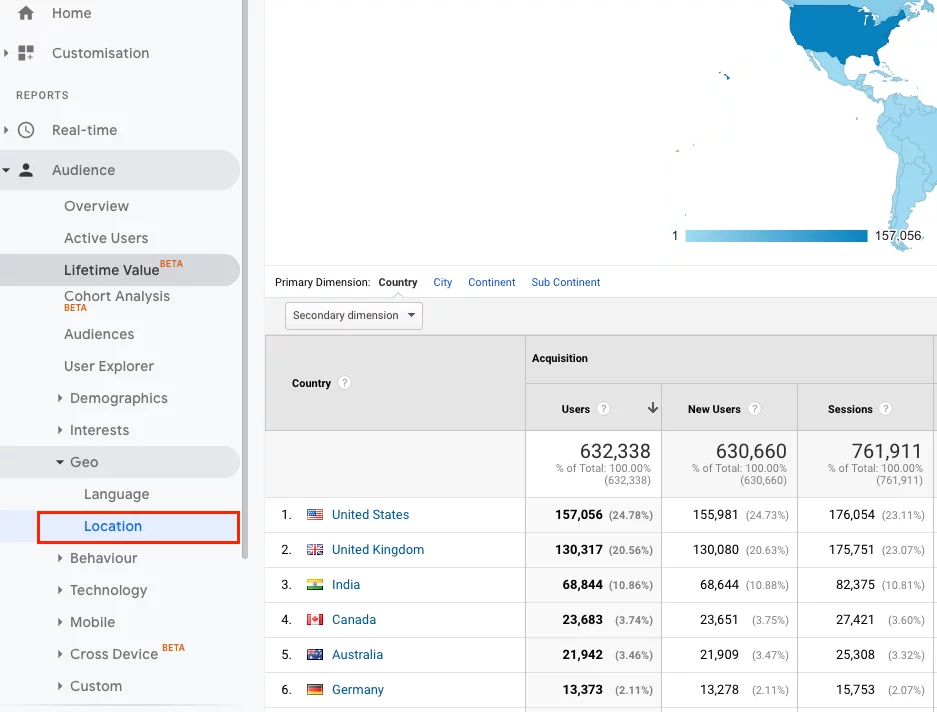Click the United States flag icon
Image resolution: width=937 pixels, height=712 pixels.
tap(313, 514)
